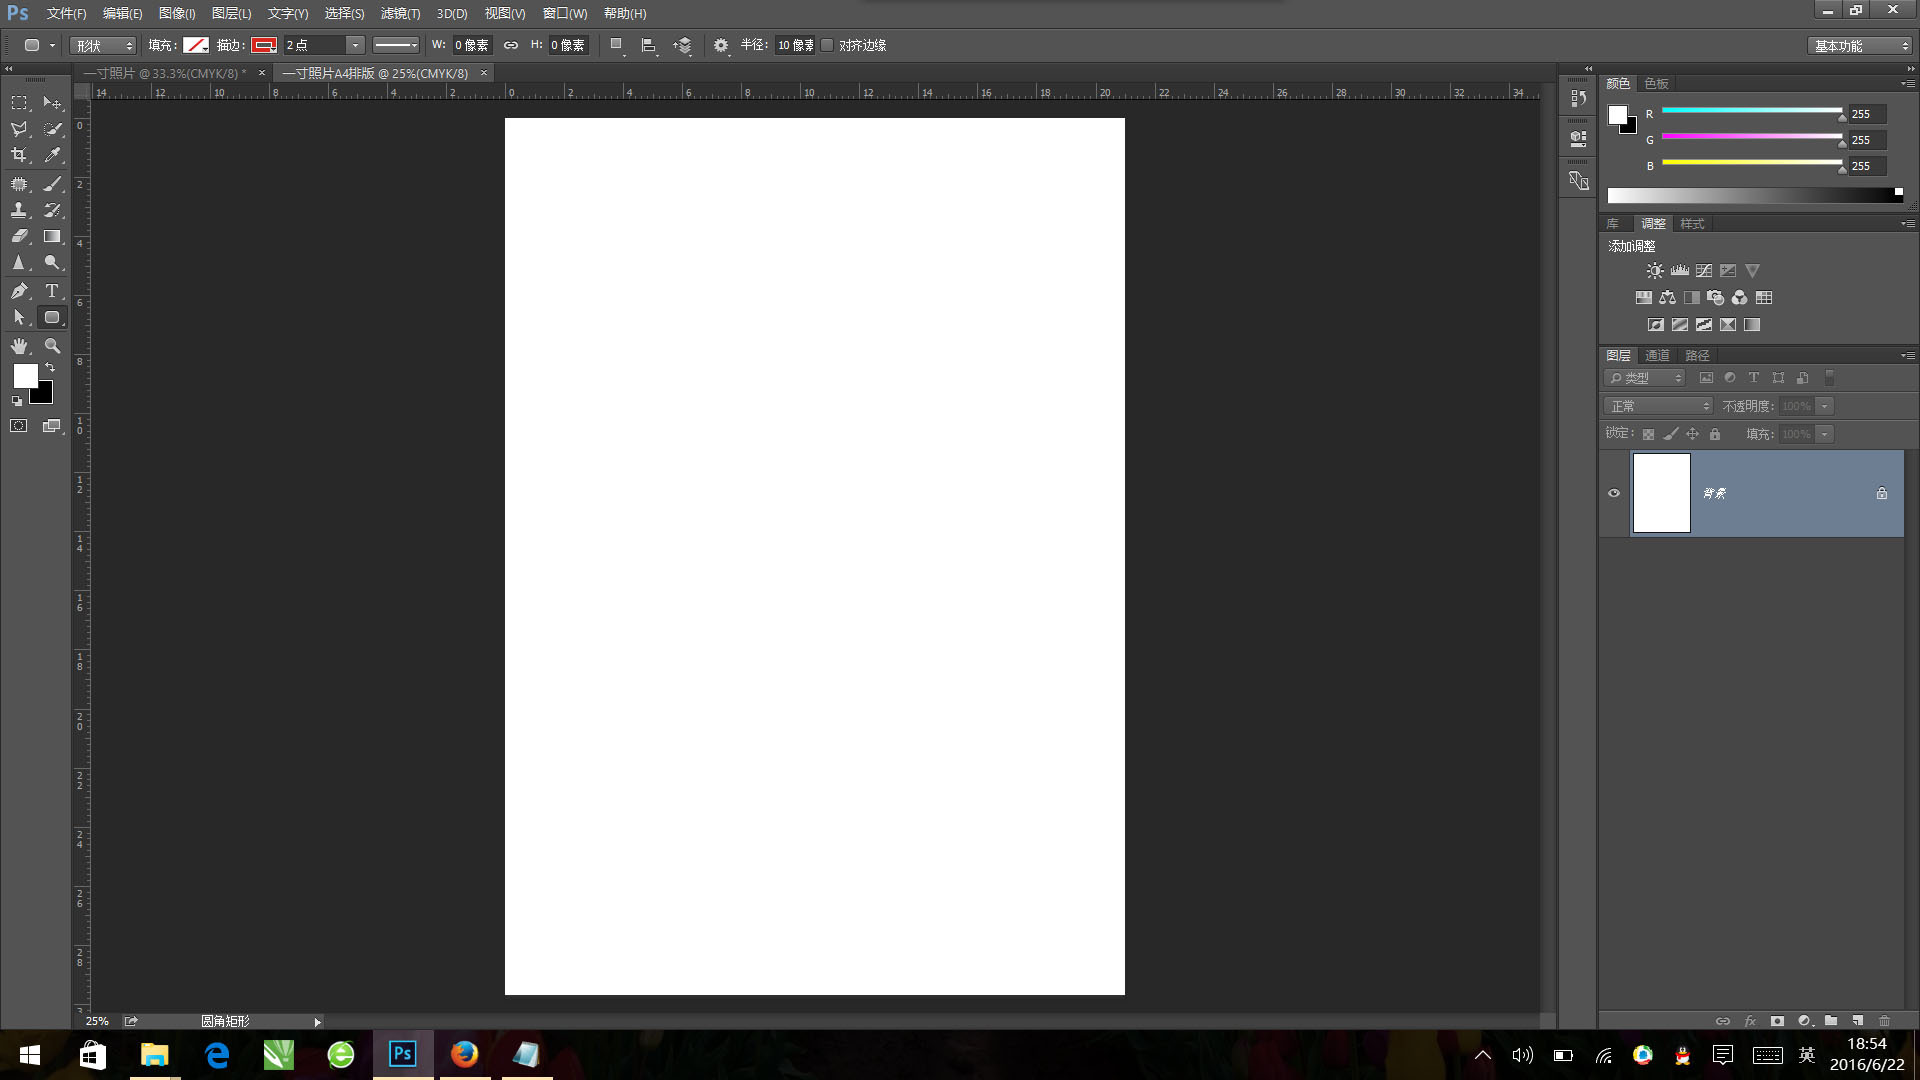Select the Rectangular Marquee tool

click(x=19, y=103)
